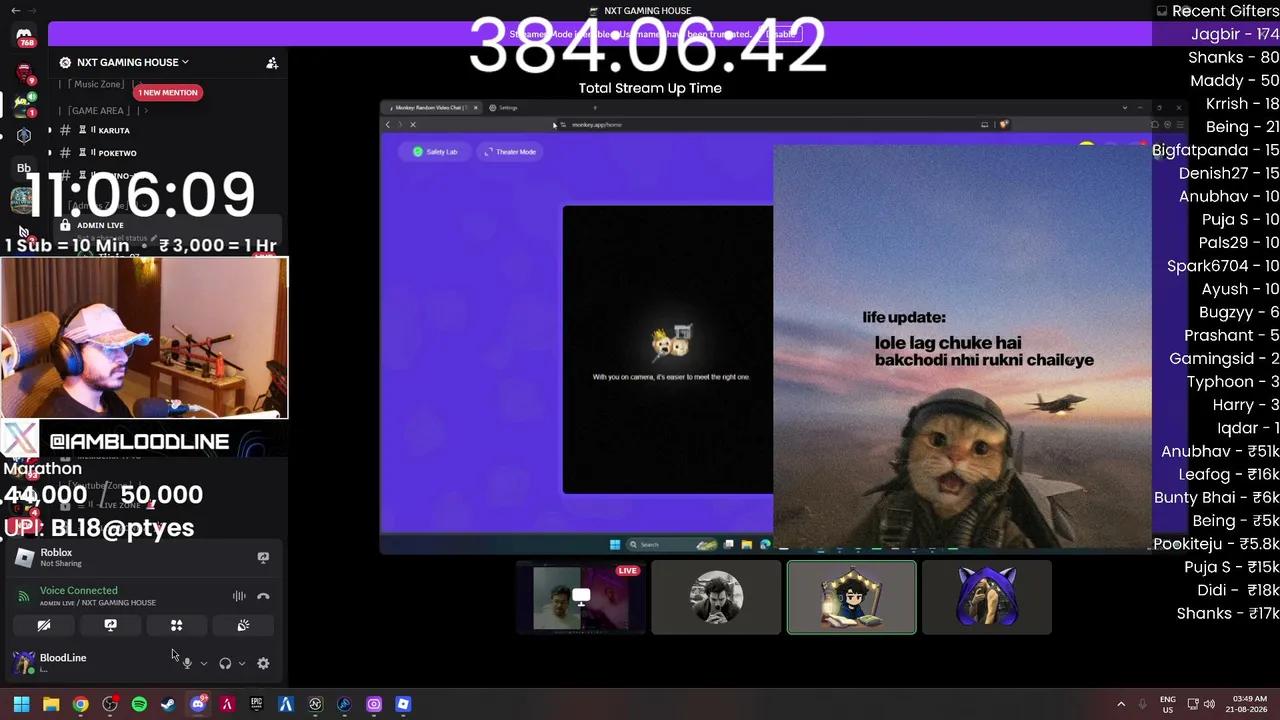Open microphone input options arrow
Viewport: 1280px width, 720px height.
pyautogui.click(x=204, y=663)
